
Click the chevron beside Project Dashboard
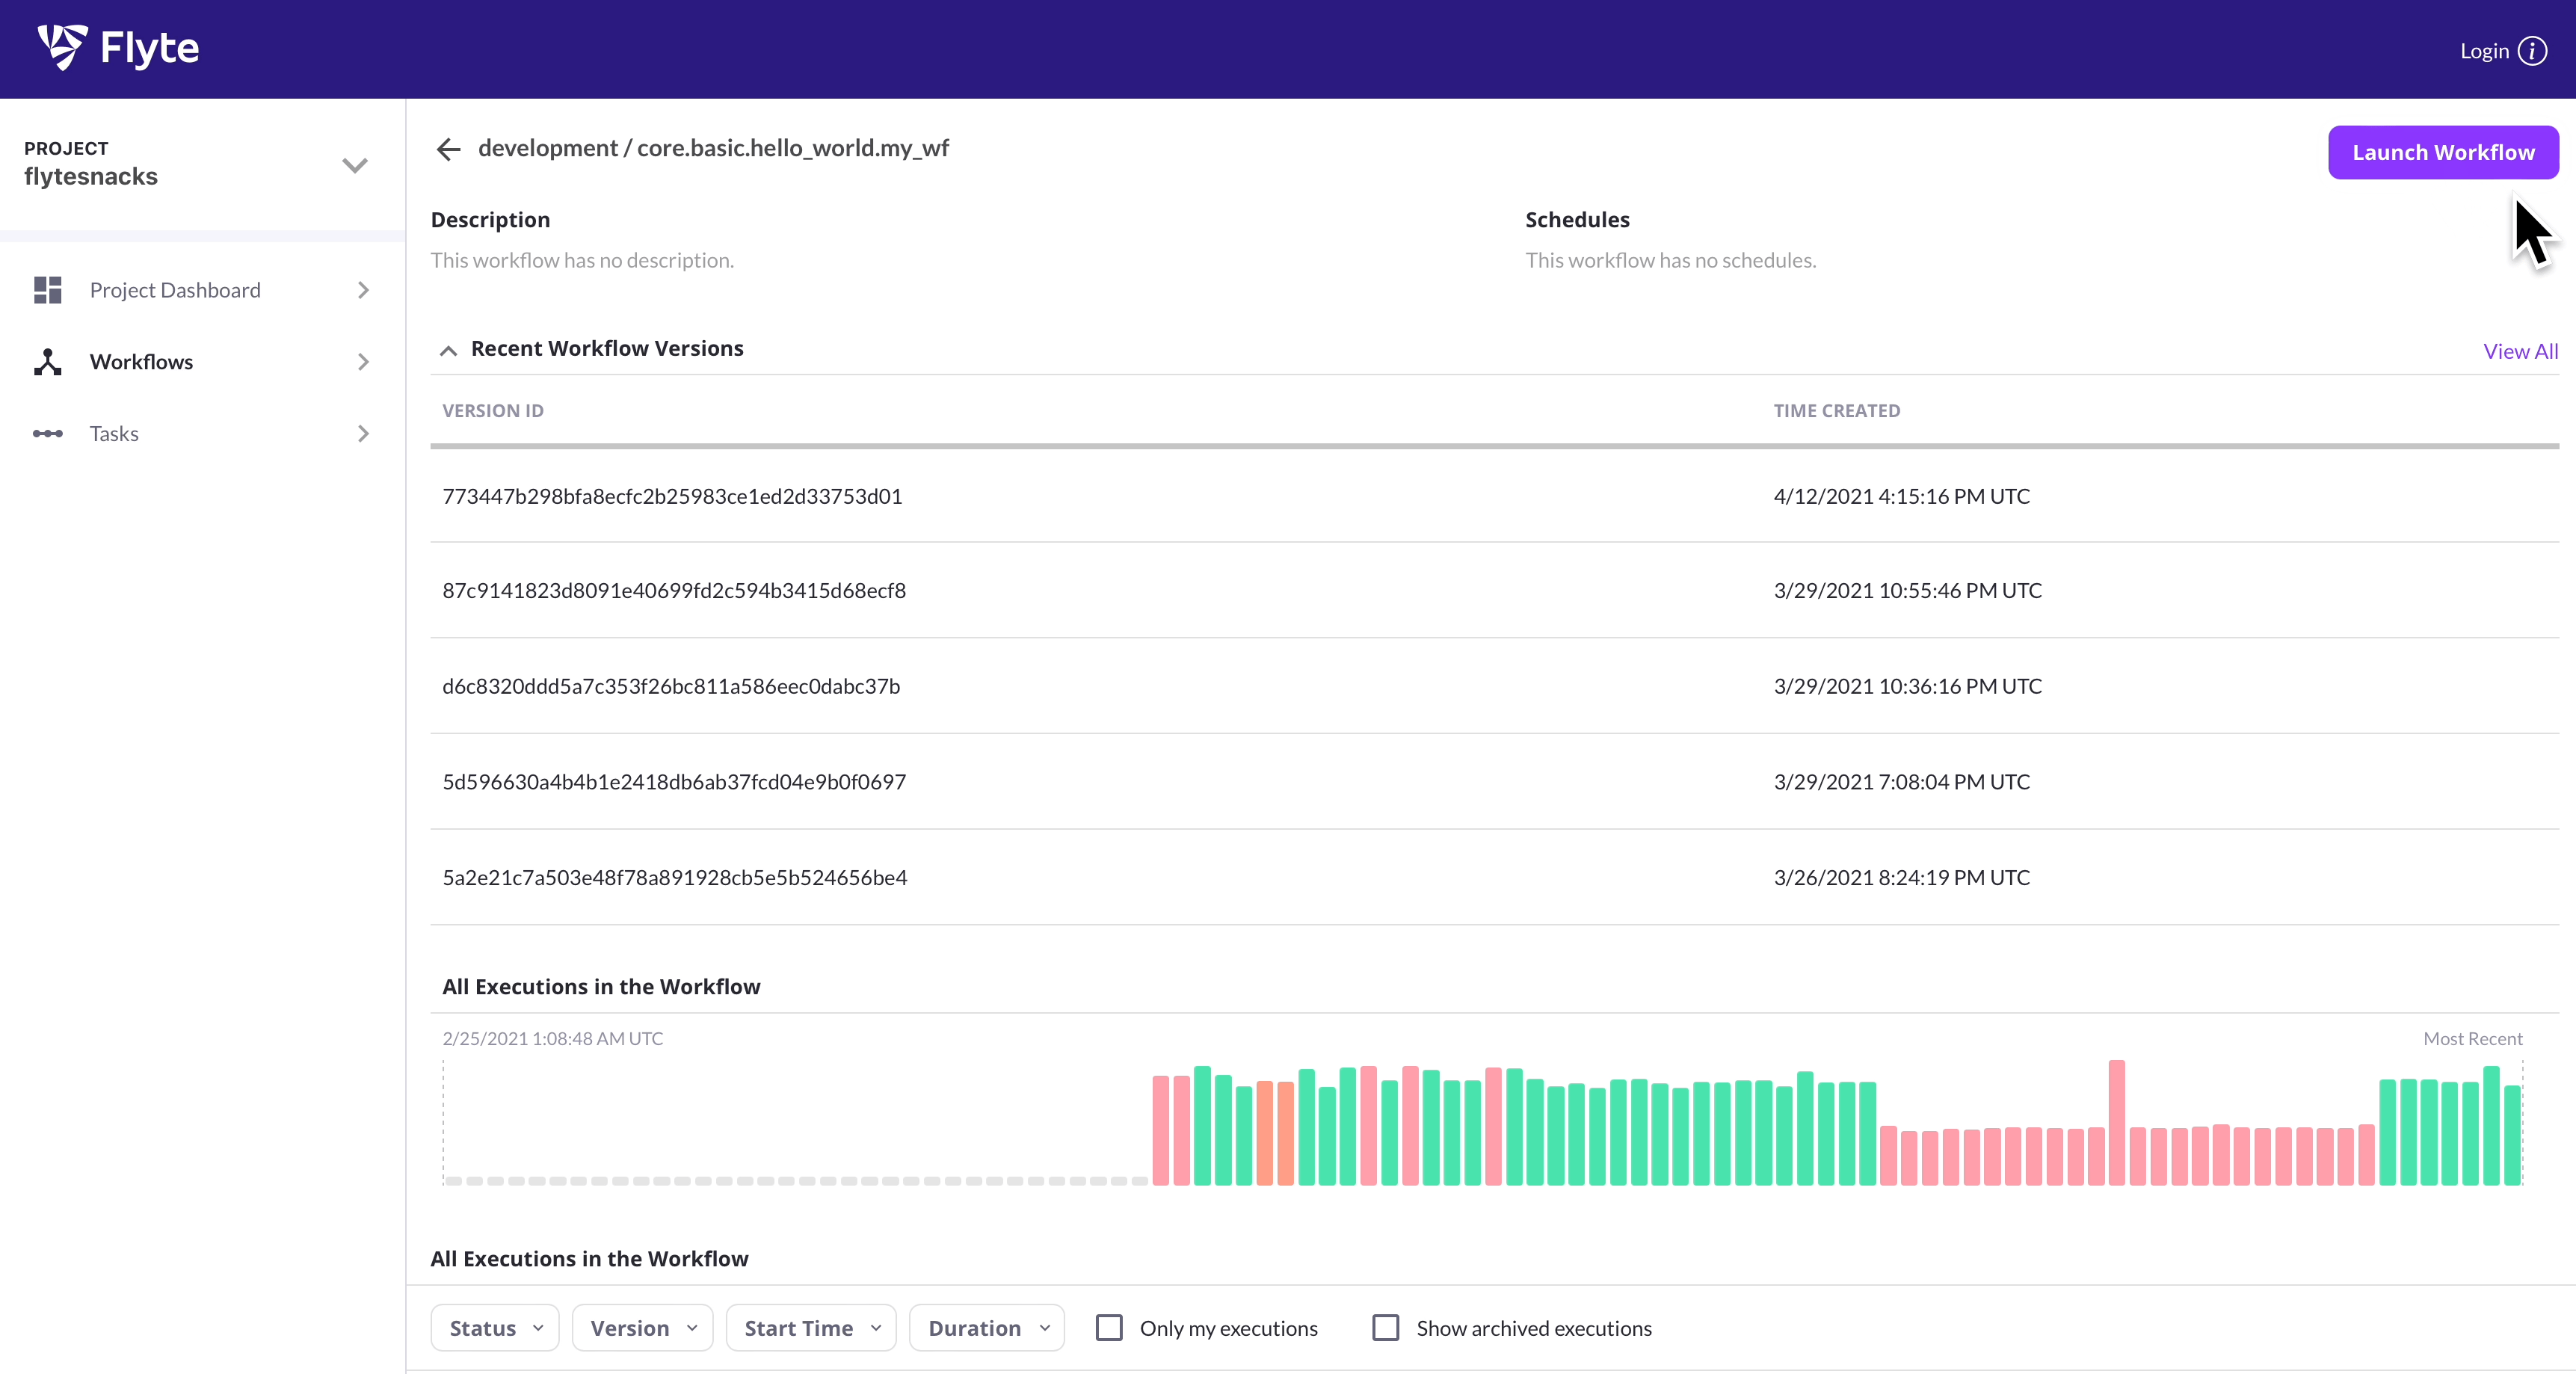[363, 290]
